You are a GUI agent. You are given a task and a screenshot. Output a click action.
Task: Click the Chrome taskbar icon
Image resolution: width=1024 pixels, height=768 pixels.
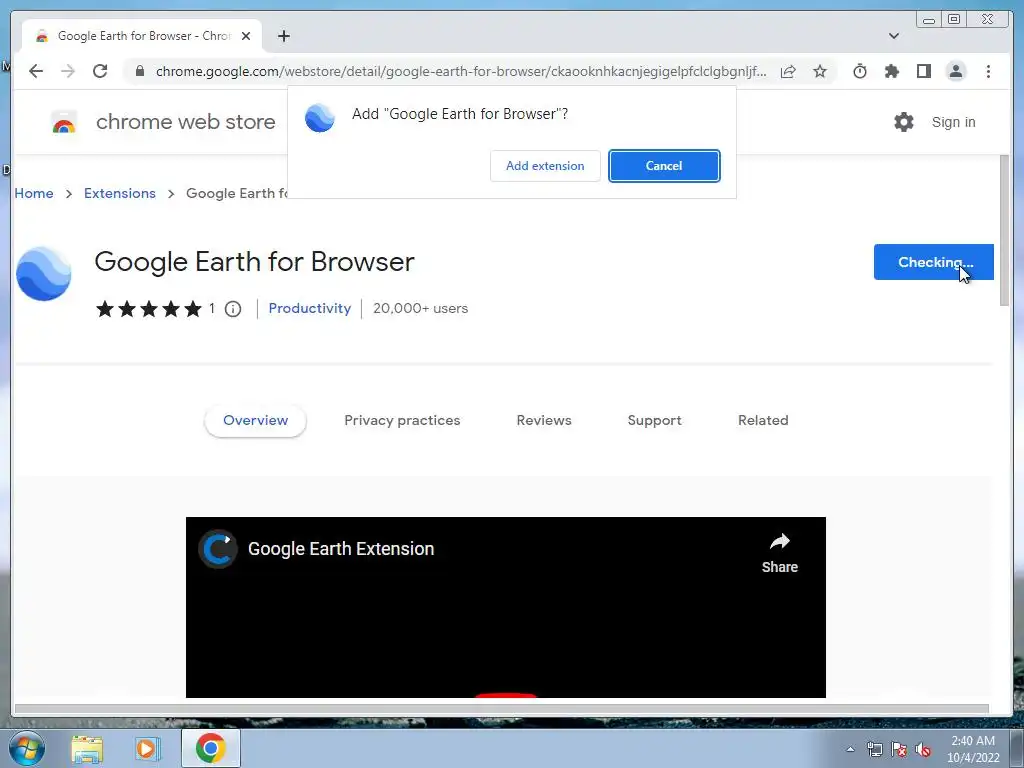tap(210, 748)
